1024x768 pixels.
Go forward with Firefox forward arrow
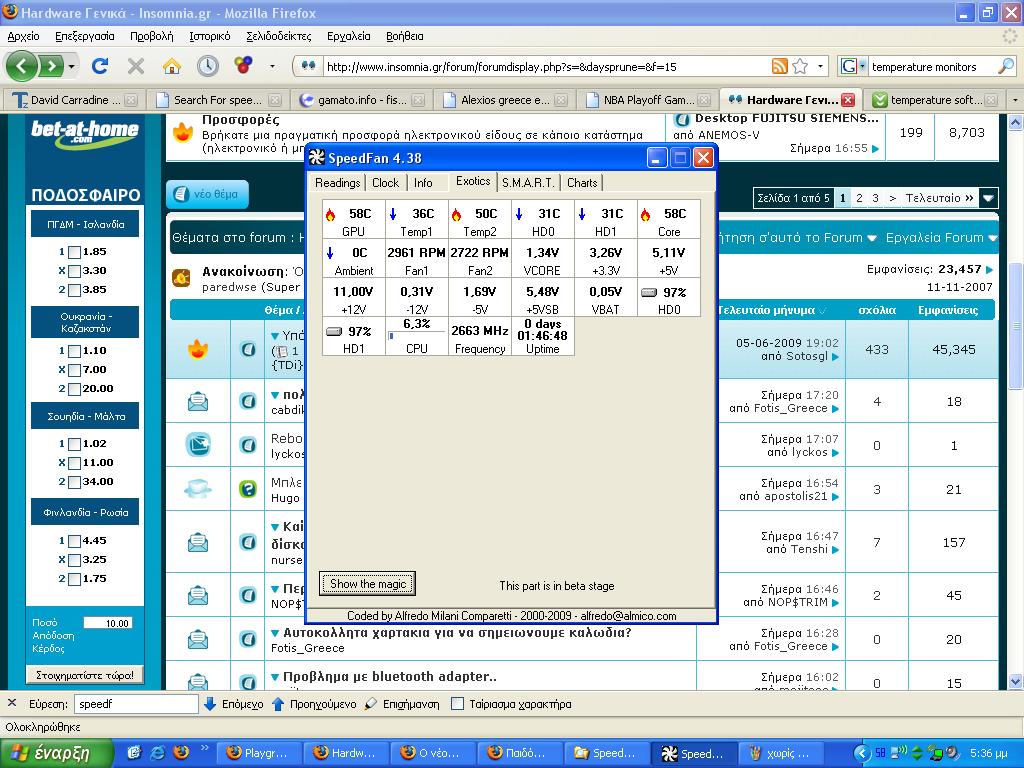click(51, 66)
